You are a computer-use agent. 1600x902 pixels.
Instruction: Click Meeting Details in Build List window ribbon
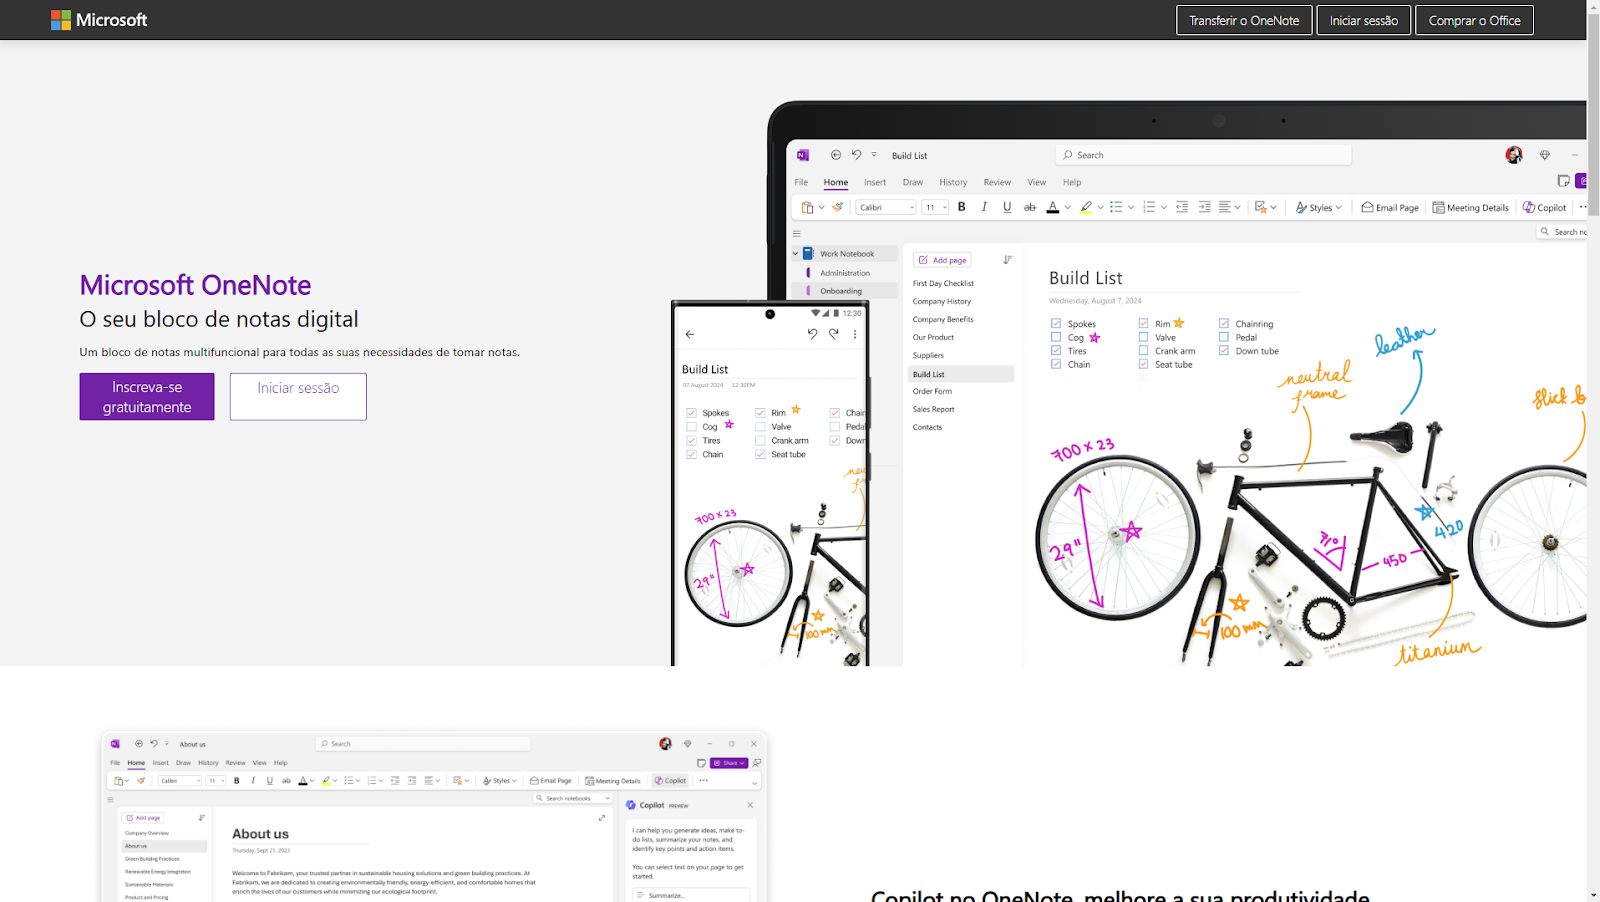(1471, 208)
